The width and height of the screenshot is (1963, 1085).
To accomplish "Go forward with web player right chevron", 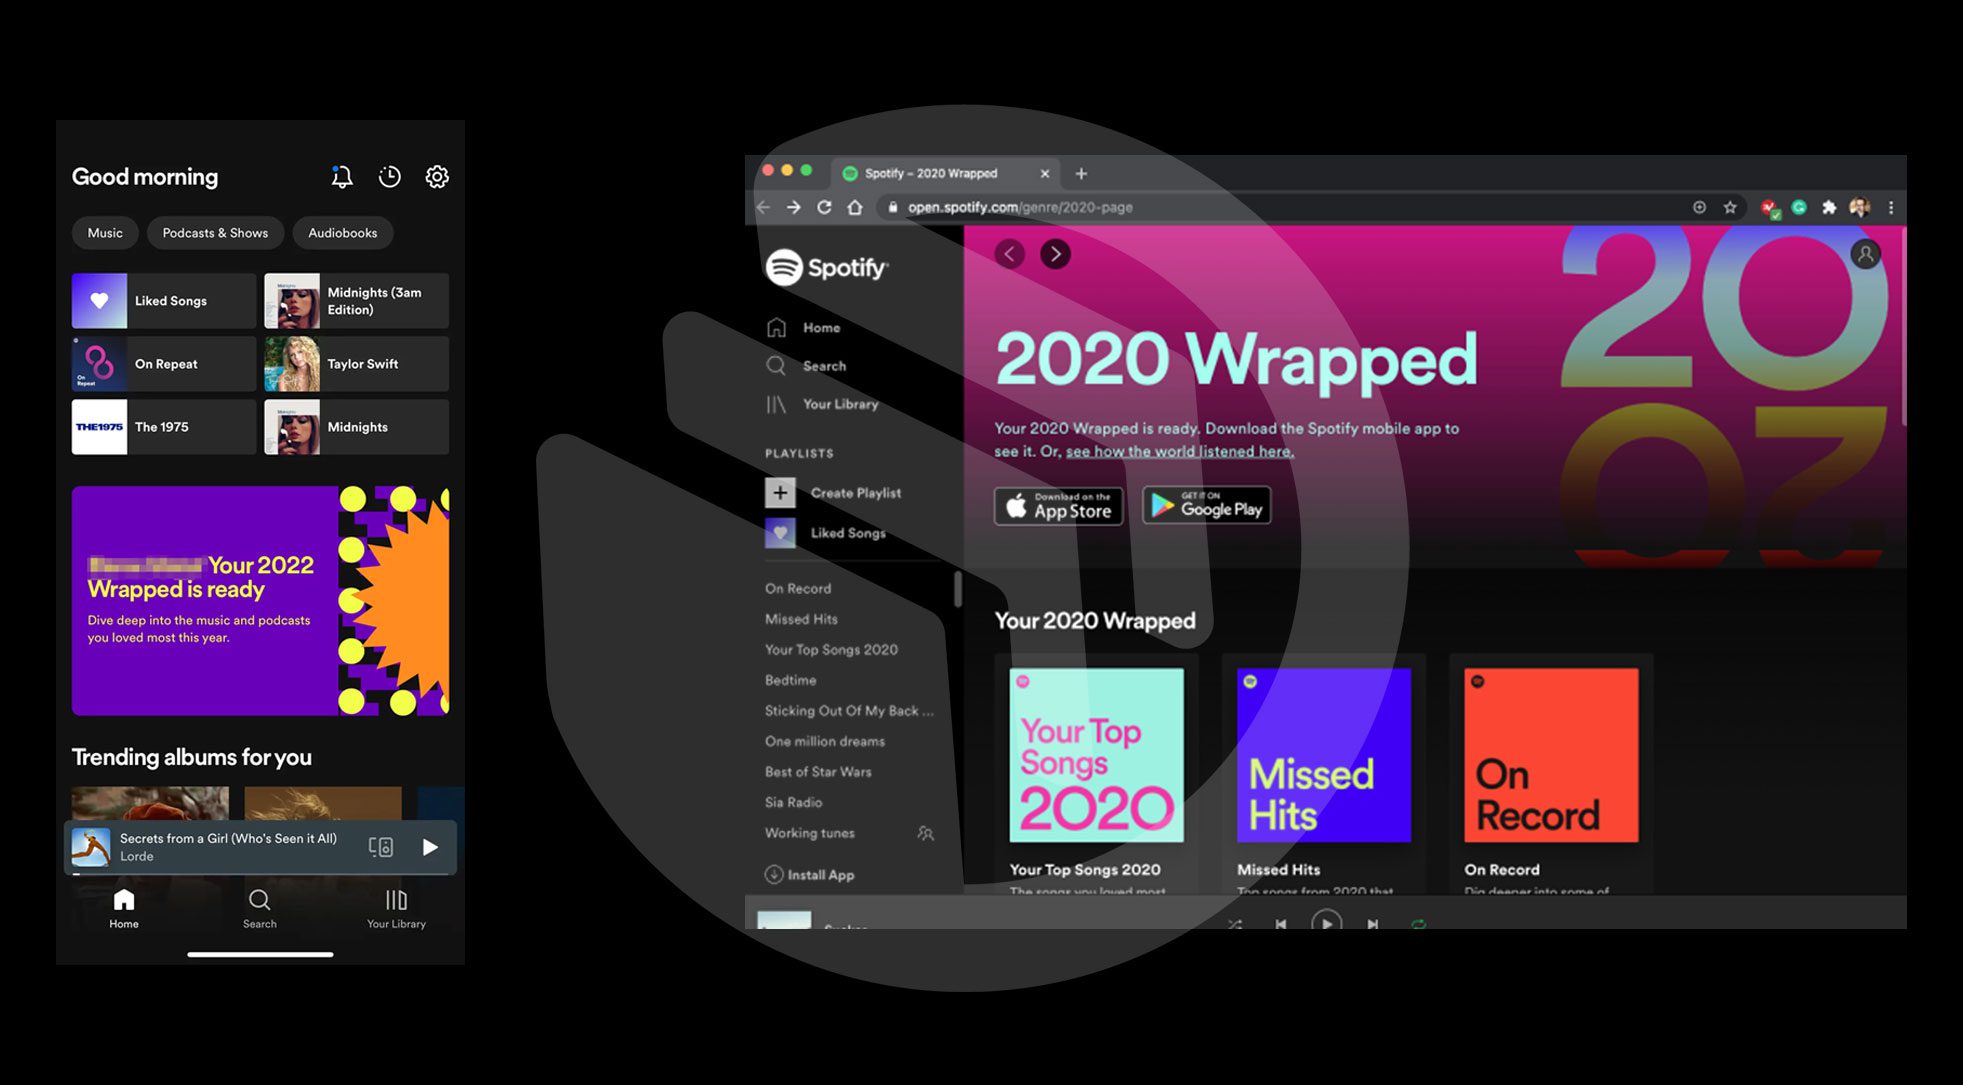I will point(1055,254).
